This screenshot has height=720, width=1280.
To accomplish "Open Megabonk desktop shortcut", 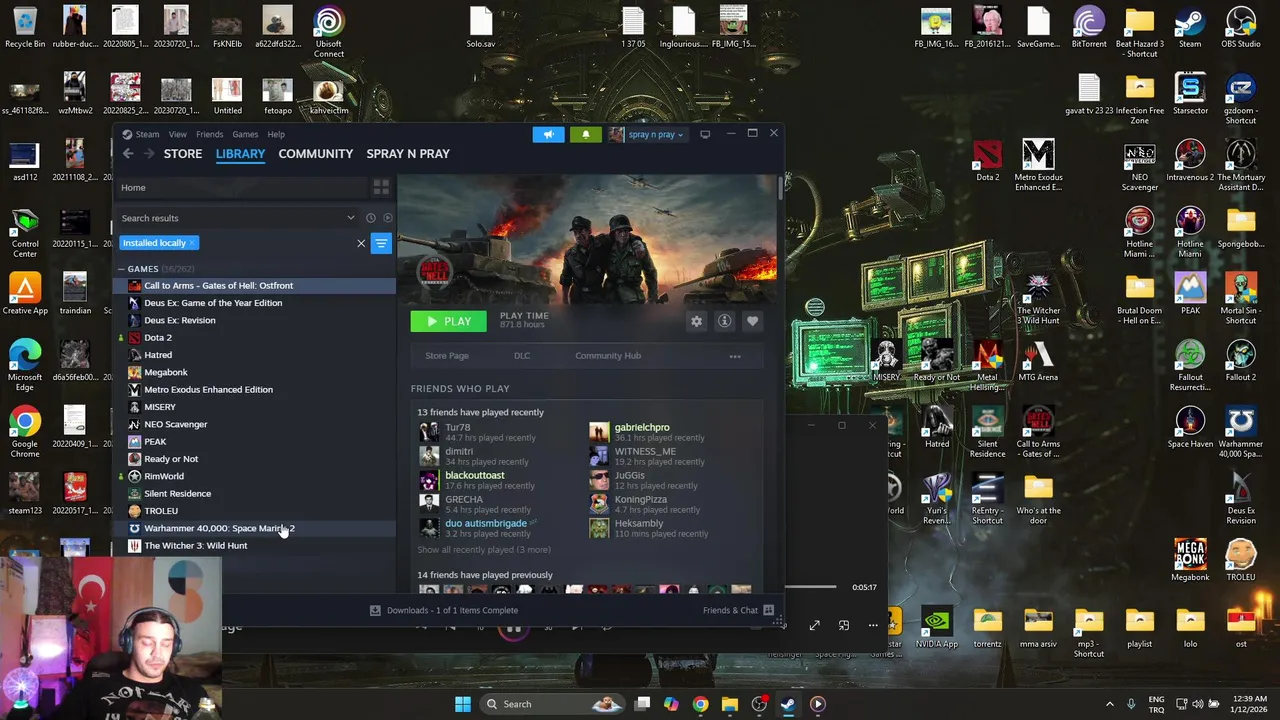I will [x=1190, y=561].
